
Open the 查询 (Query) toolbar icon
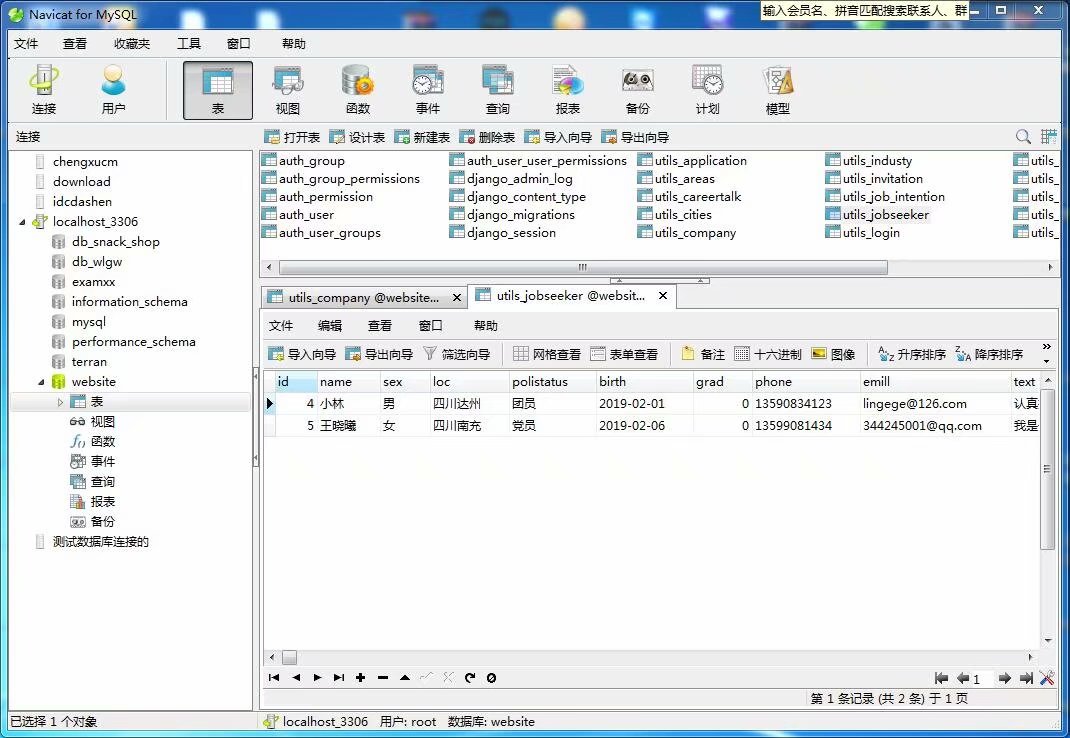pos(497,89)
